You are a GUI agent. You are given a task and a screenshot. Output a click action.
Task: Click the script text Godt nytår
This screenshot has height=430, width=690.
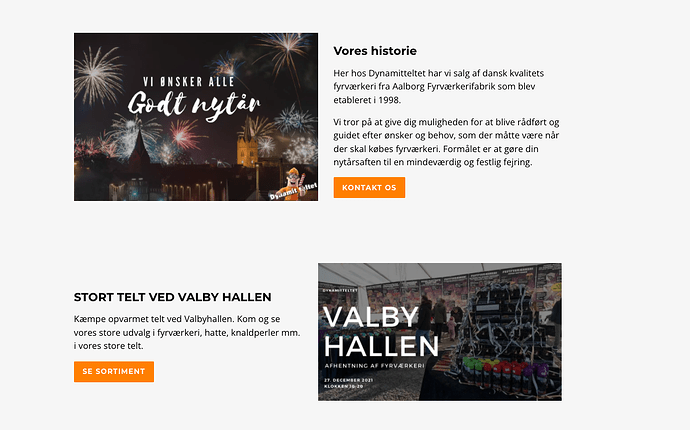coord(194,105)
